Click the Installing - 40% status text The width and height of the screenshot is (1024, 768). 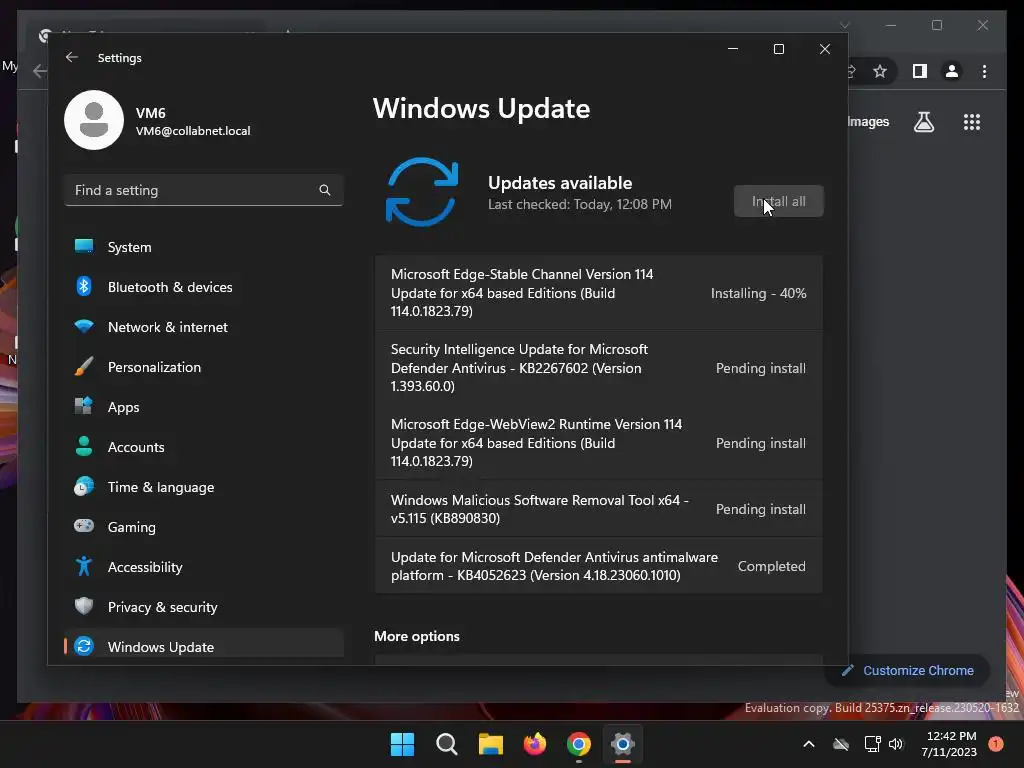758,293
